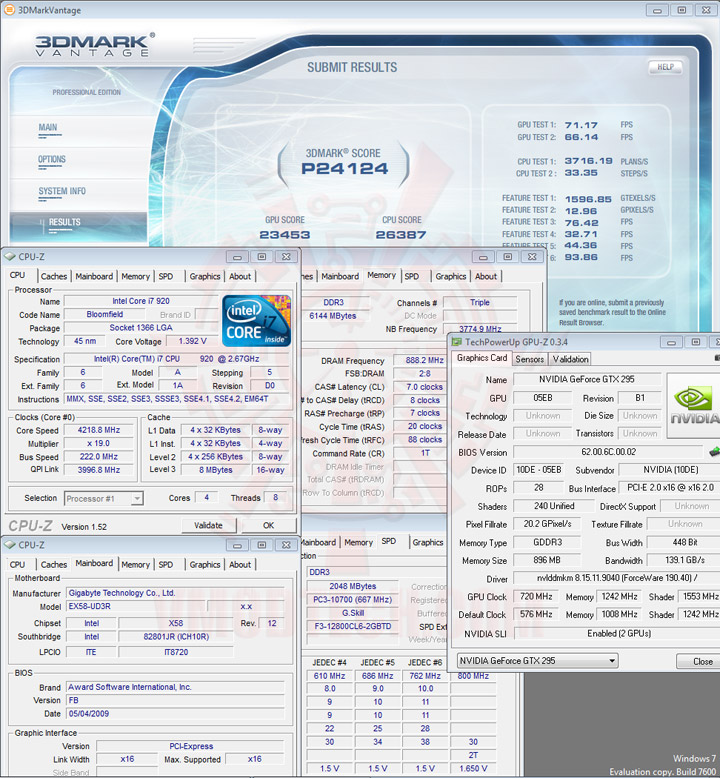This screenshot has width=720, height=778.
Task: Select Mainboard tab in CPU-Z memory window
Action: pyautogui.click(x=340, y=276)
